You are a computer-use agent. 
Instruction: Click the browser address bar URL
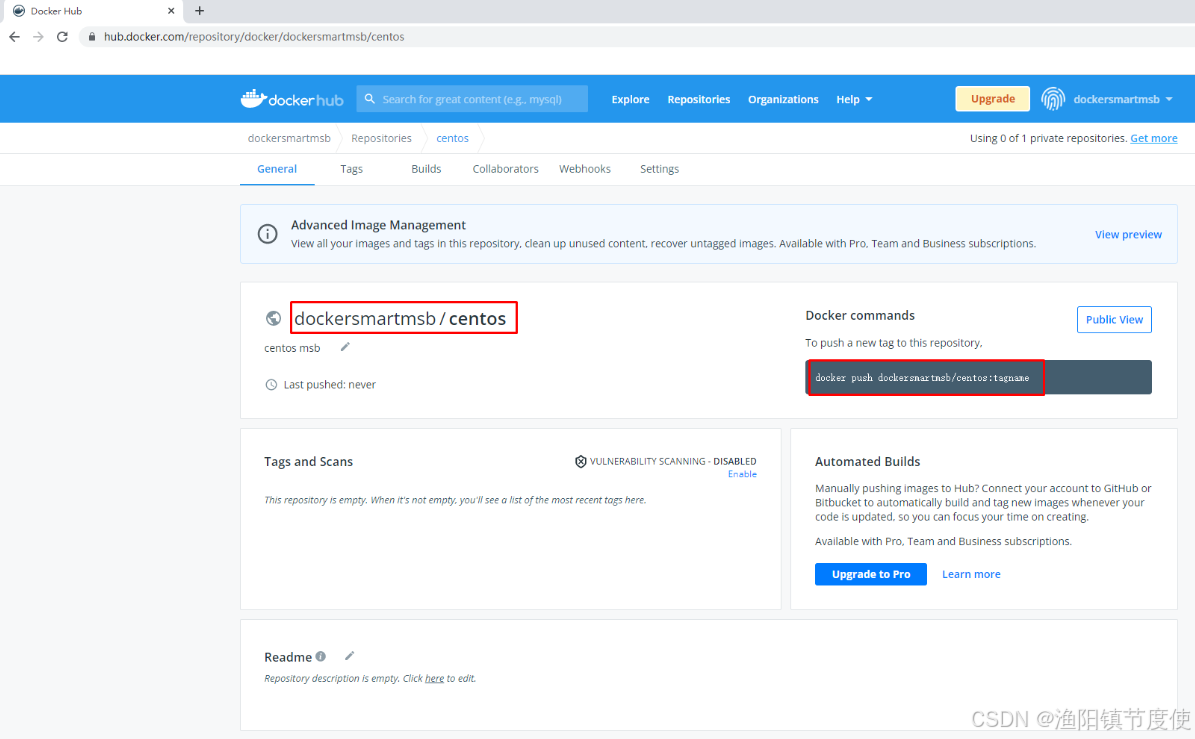tap(254, 37)
